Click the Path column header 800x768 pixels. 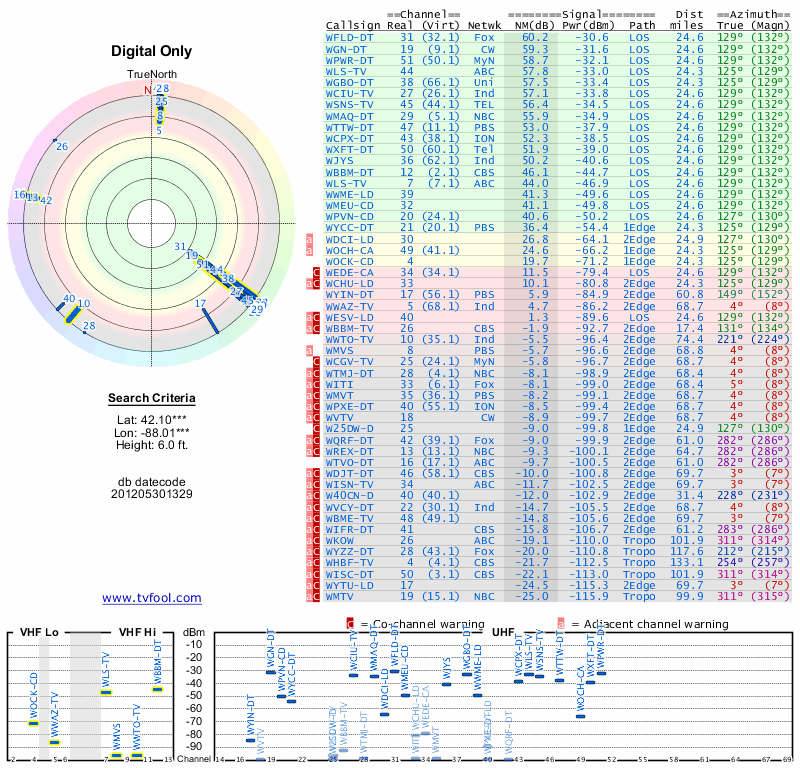642,26
